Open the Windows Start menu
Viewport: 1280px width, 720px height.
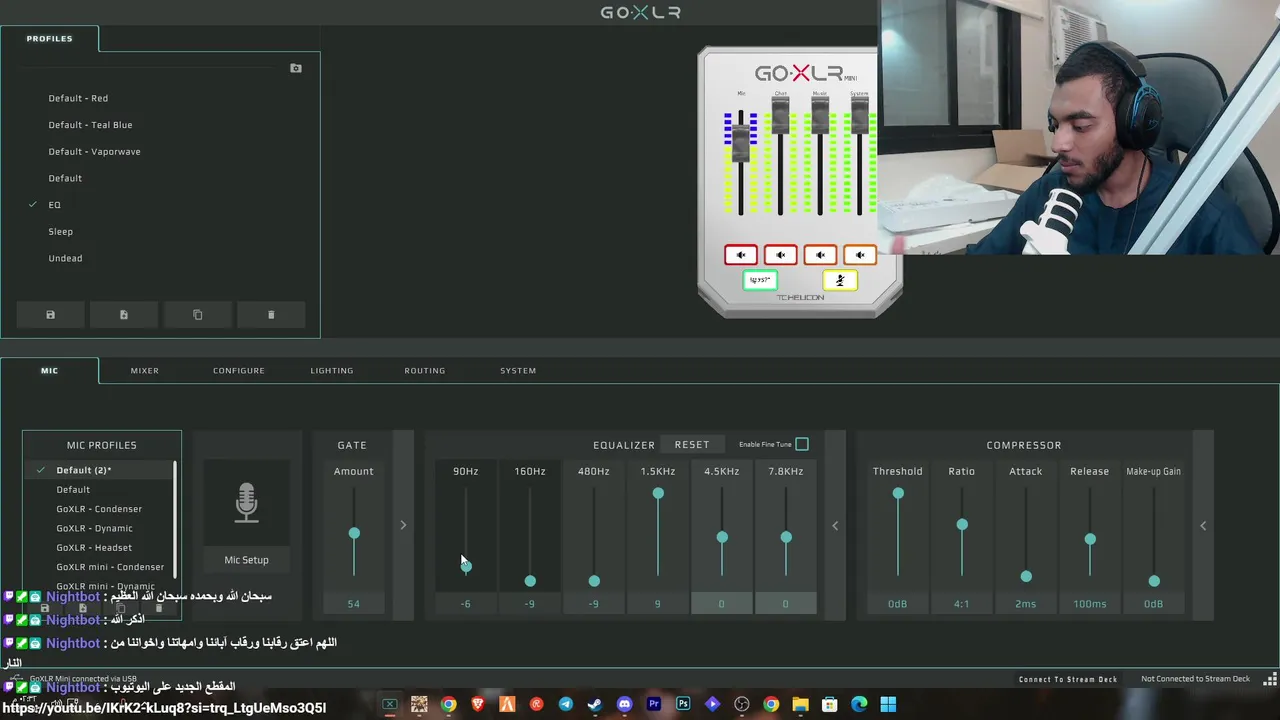(888, 704)
